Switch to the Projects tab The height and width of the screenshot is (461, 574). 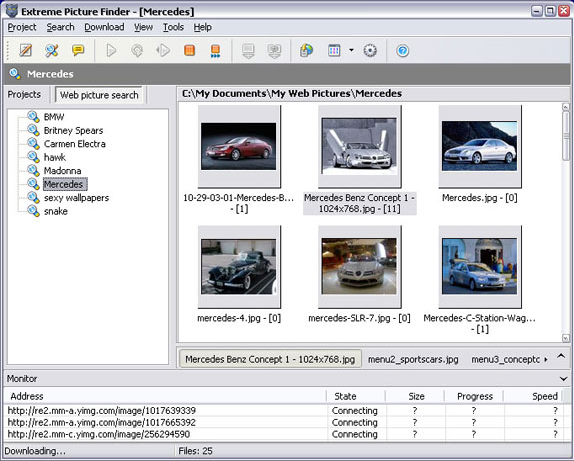[24, 94]
